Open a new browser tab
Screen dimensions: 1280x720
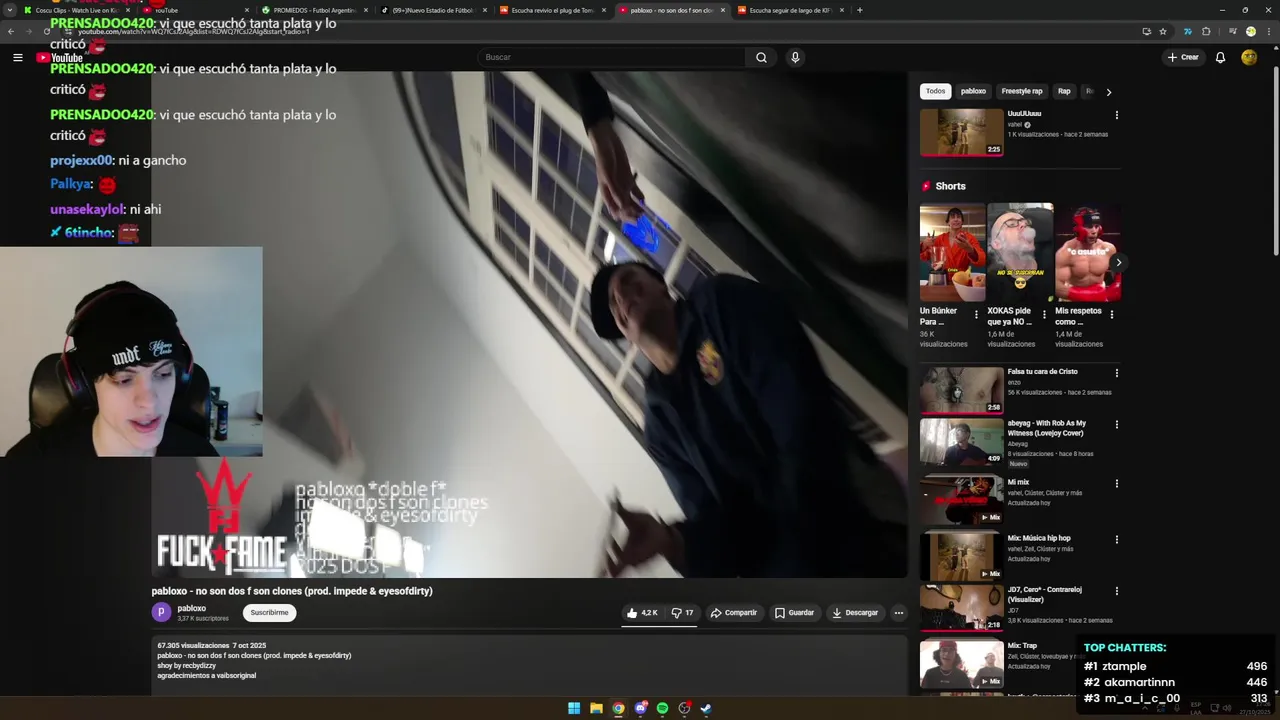[860, 10]
